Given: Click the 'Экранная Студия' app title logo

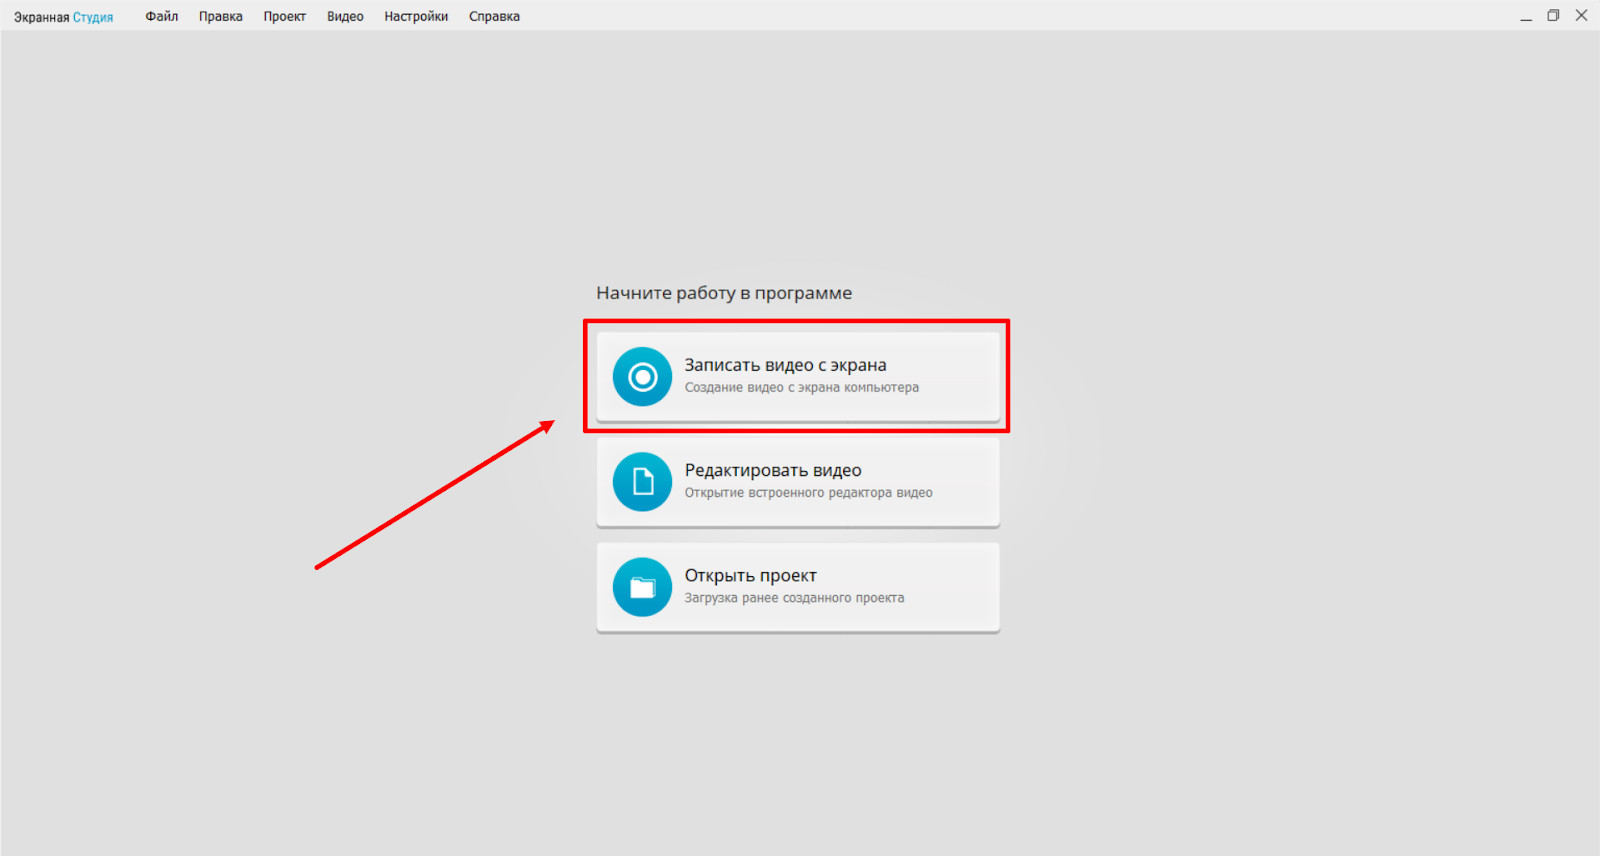Looking at the screenshot, I should (x=63, y=17).
